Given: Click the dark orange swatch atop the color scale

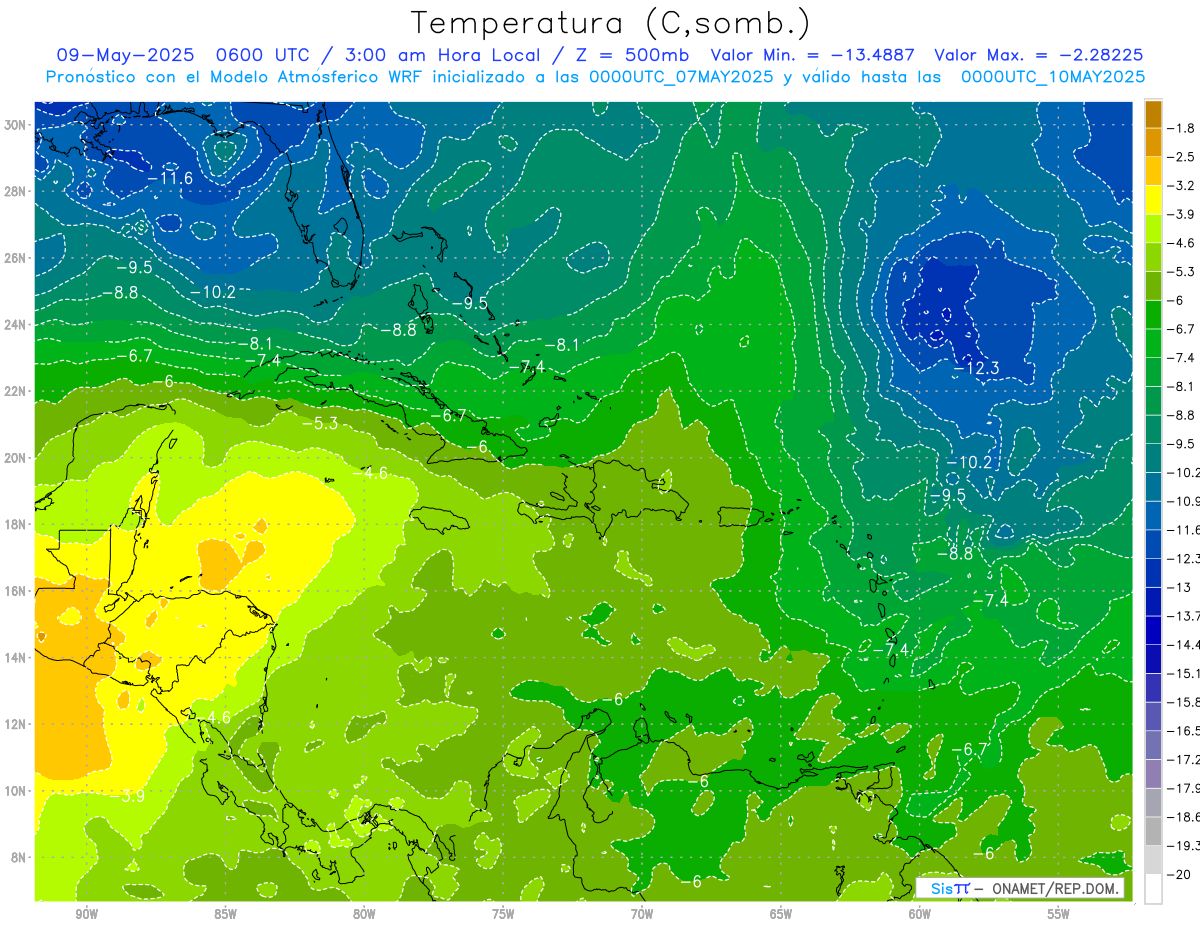Looking at the screenshot, I should (x=1153, y=114).
